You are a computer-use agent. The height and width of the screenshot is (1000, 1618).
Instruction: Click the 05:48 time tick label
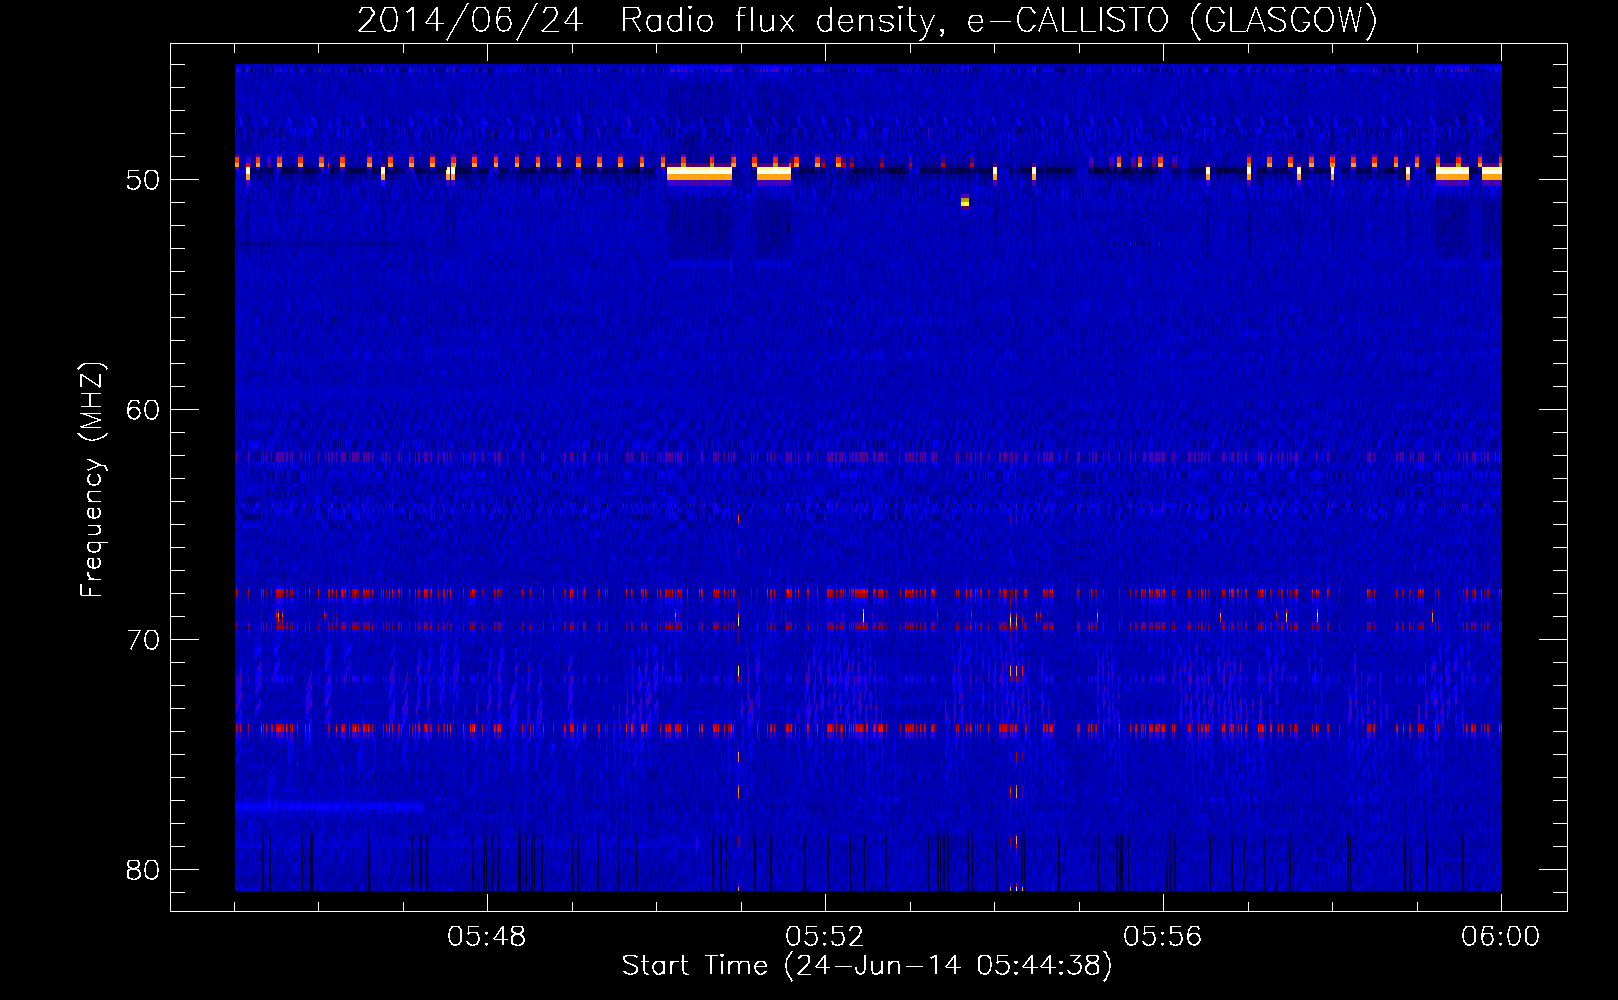487,937
